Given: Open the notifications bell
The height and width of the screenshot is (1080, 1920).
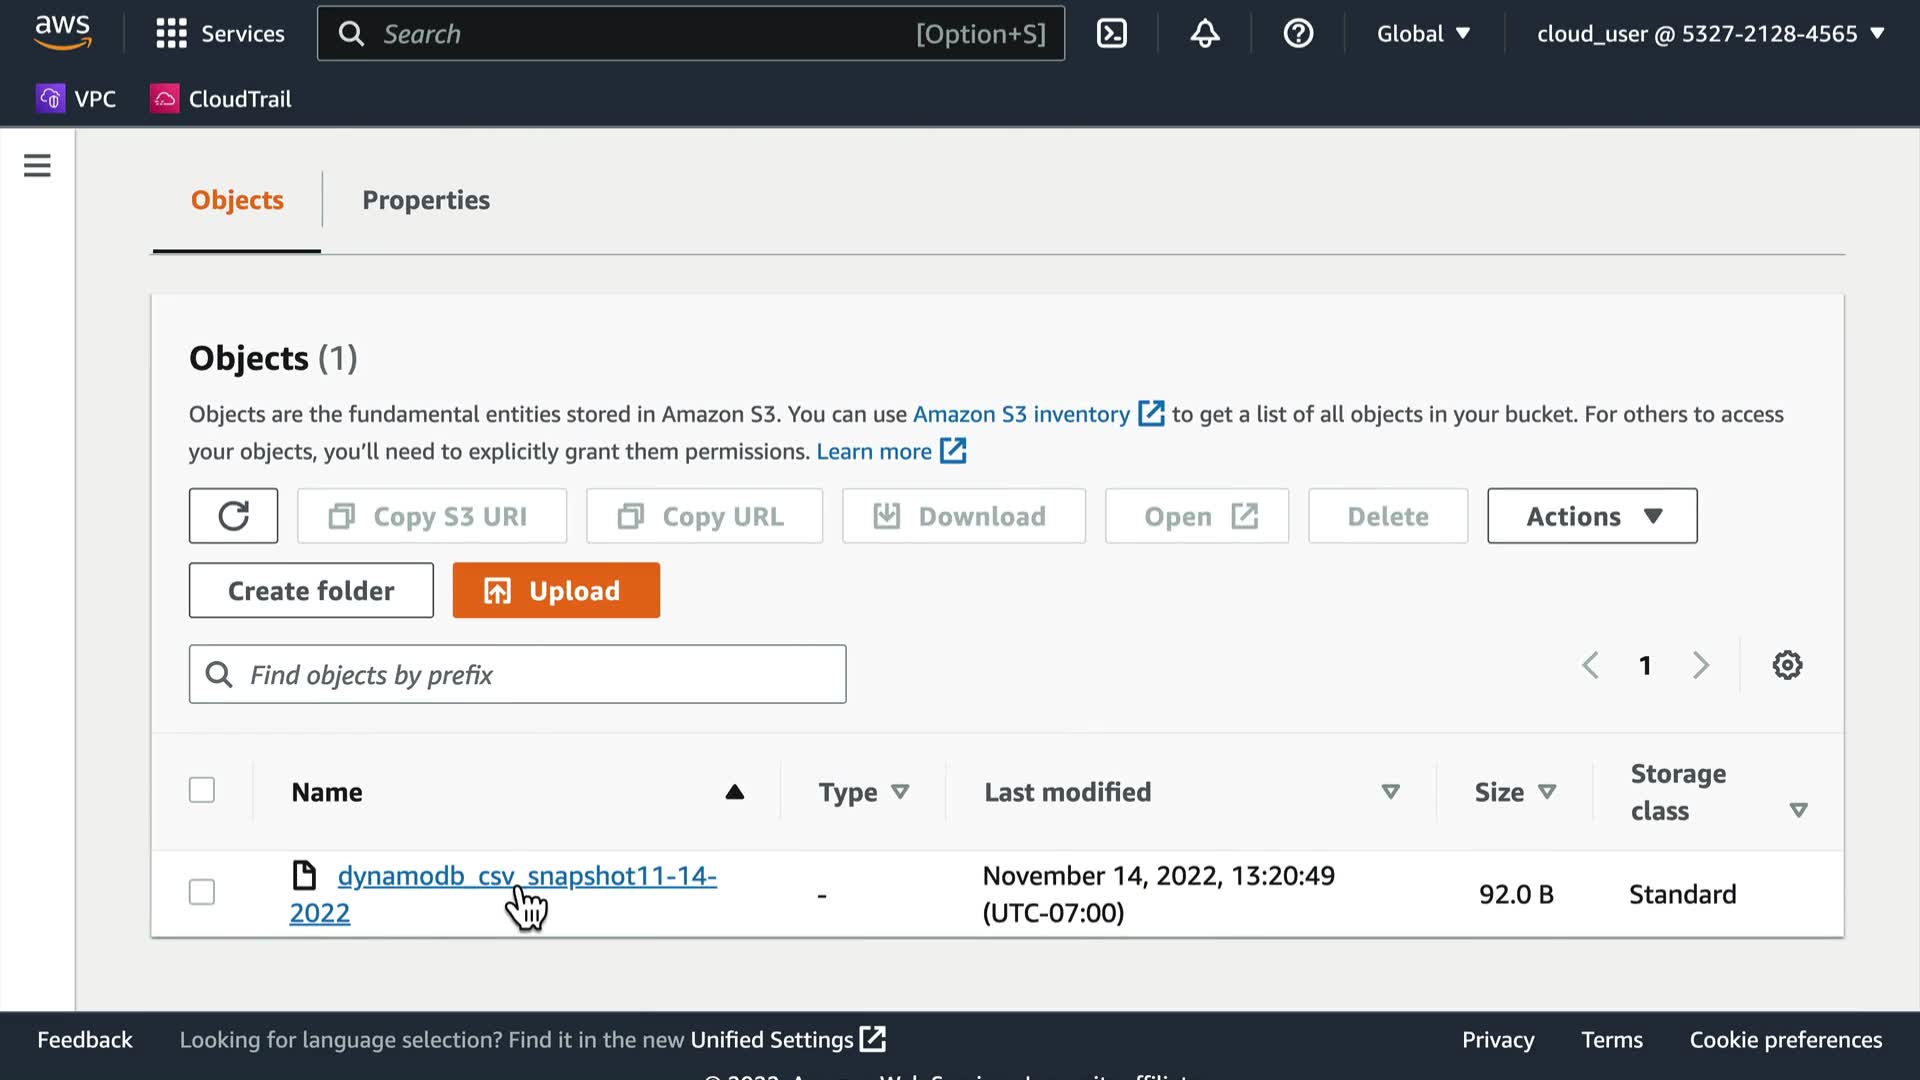Looking at the screenshot, I should tap(1204, 34).
